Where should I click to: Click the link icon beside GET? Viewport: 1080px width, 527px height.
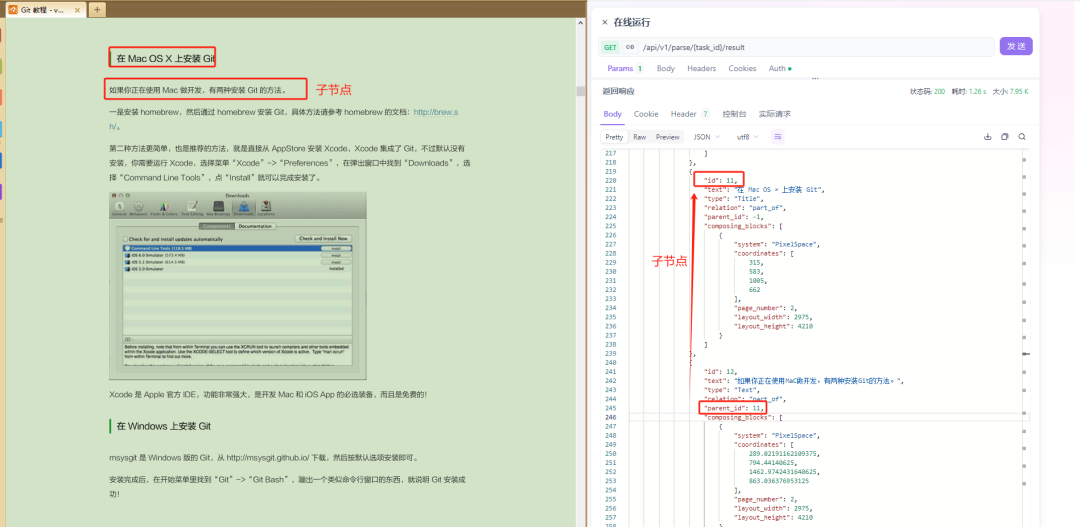coord(630,48)
